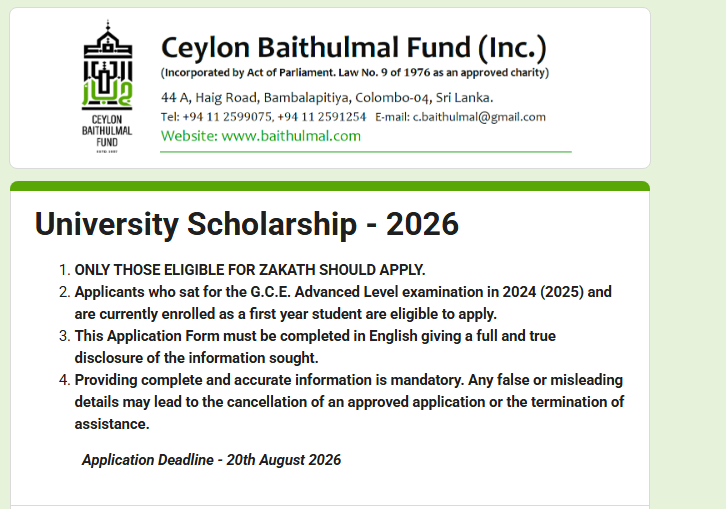Click the complete and accurate information notice
The image size is (726, 509).
click(x=349, y=402)
